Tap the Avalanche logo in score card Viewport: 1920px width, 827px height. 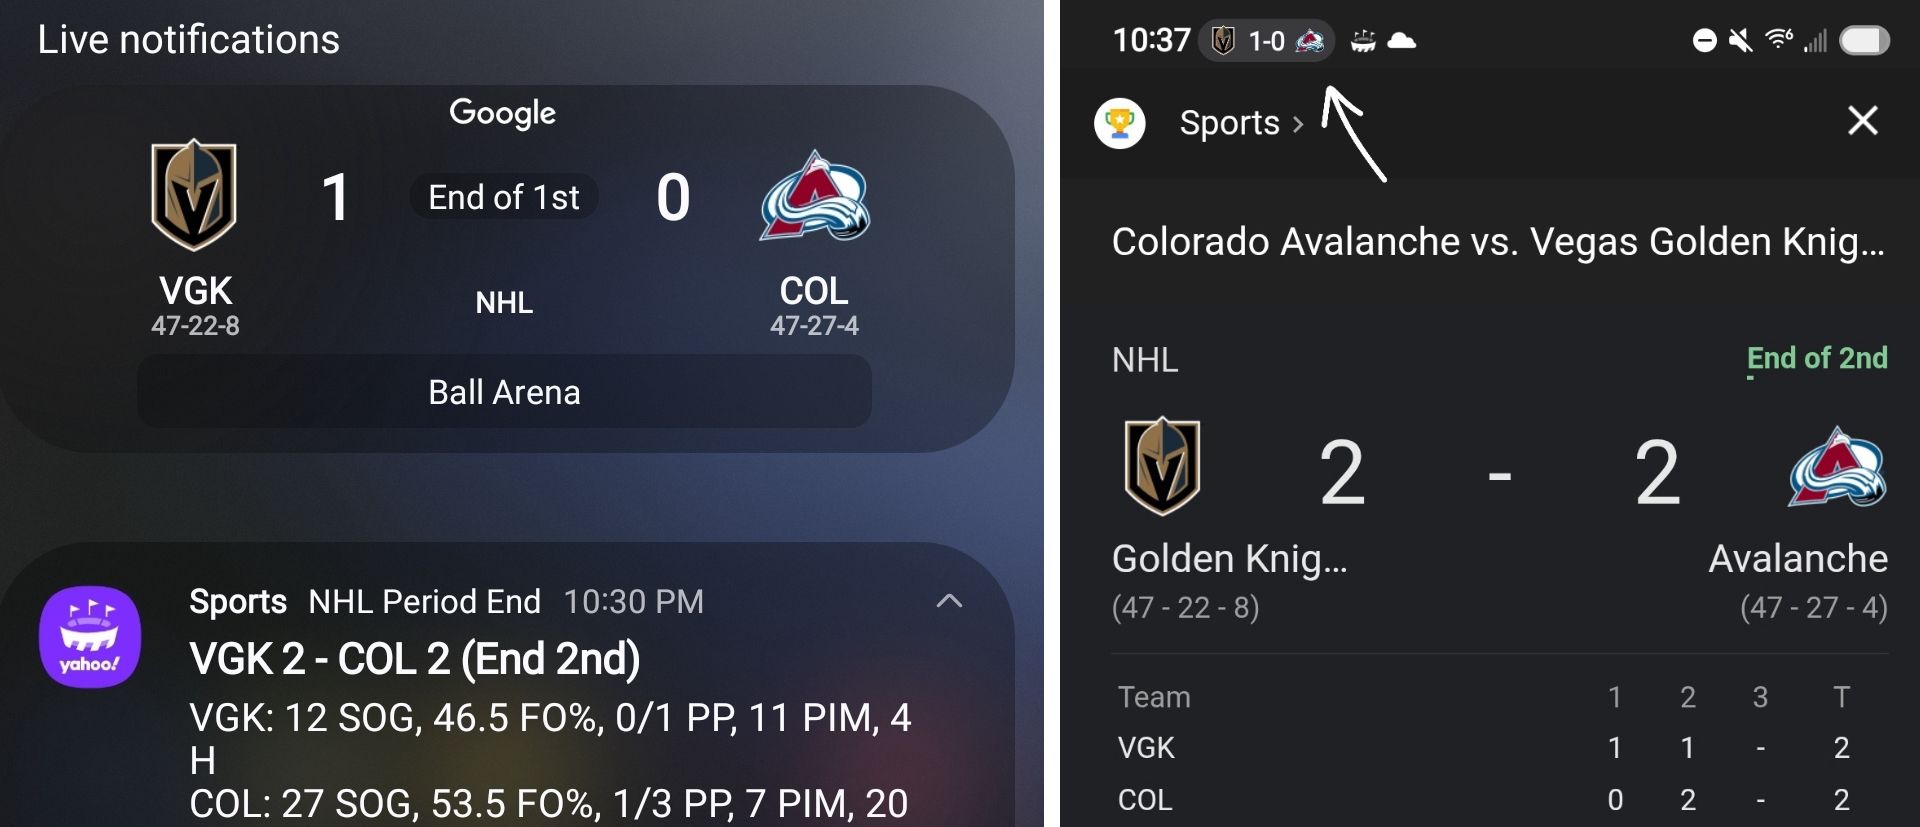pos(1837,467)
